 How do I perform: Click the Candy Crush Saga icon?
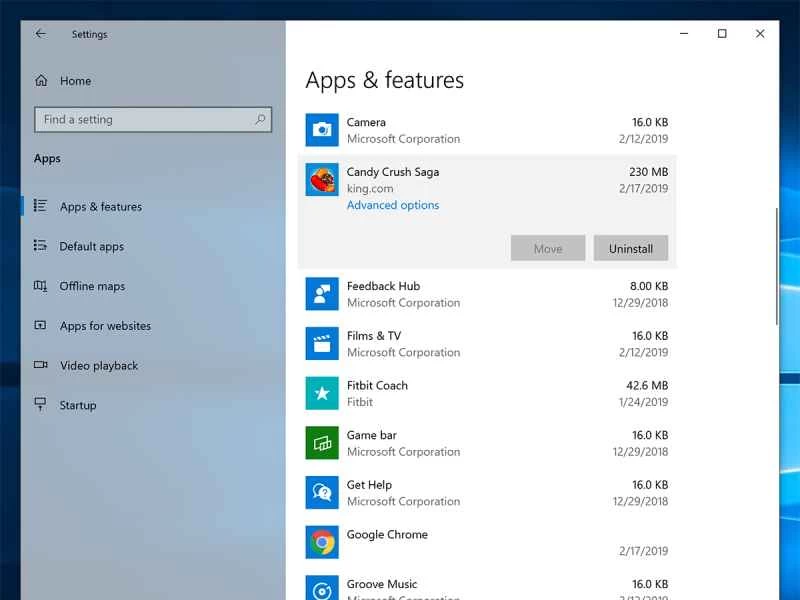click(321, 179)
